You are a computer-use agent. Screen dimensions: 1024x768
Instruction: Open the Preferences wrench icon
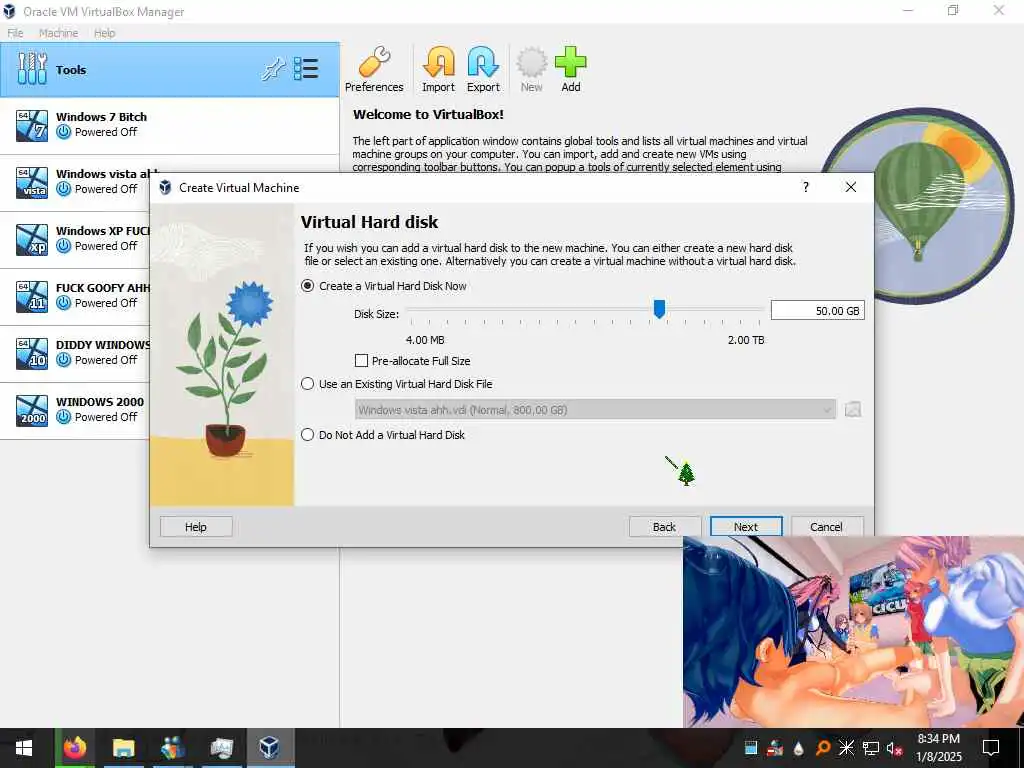[x=374, y=63]
